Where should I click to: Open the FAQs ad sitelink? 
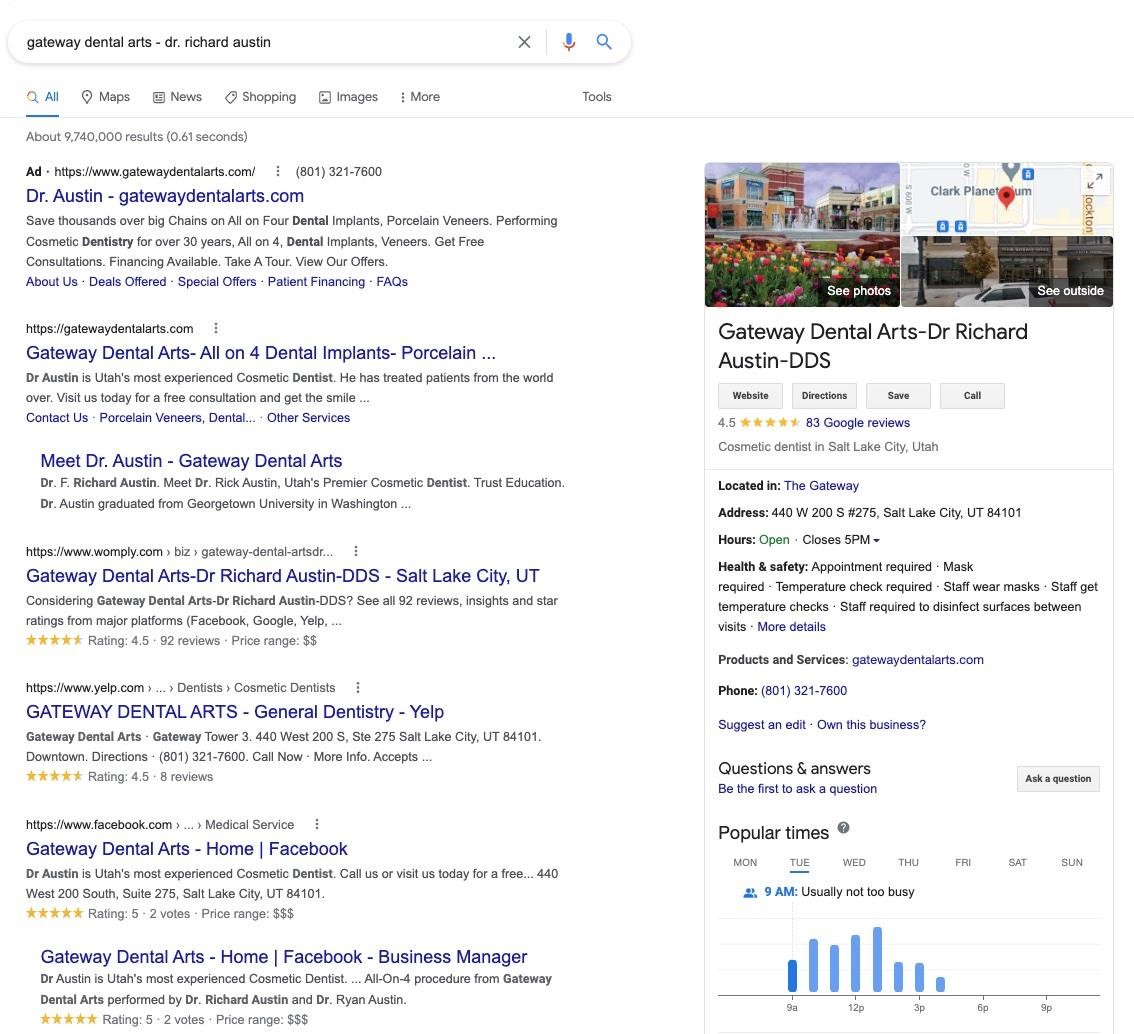pos(392,282)
